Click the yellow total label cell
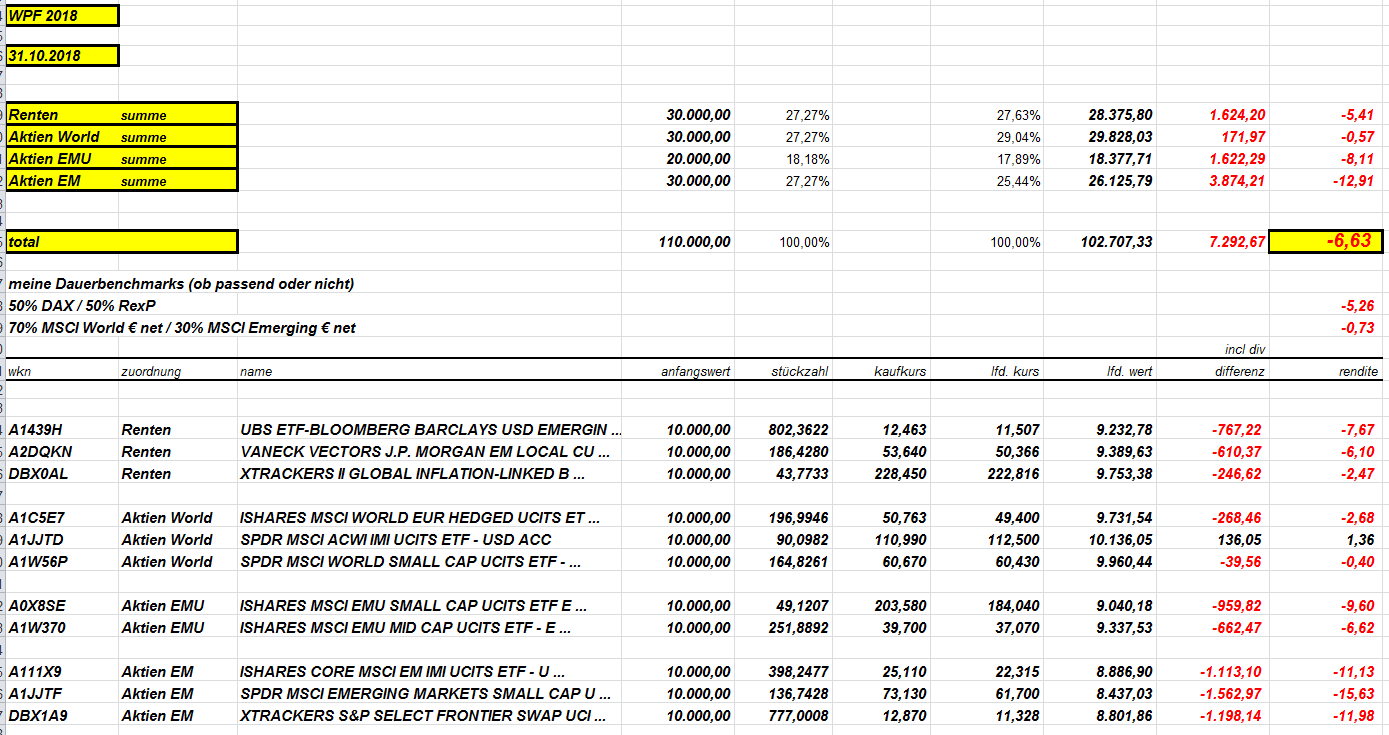This screenshot has height=735, width=1389. [x=122, y=241]
